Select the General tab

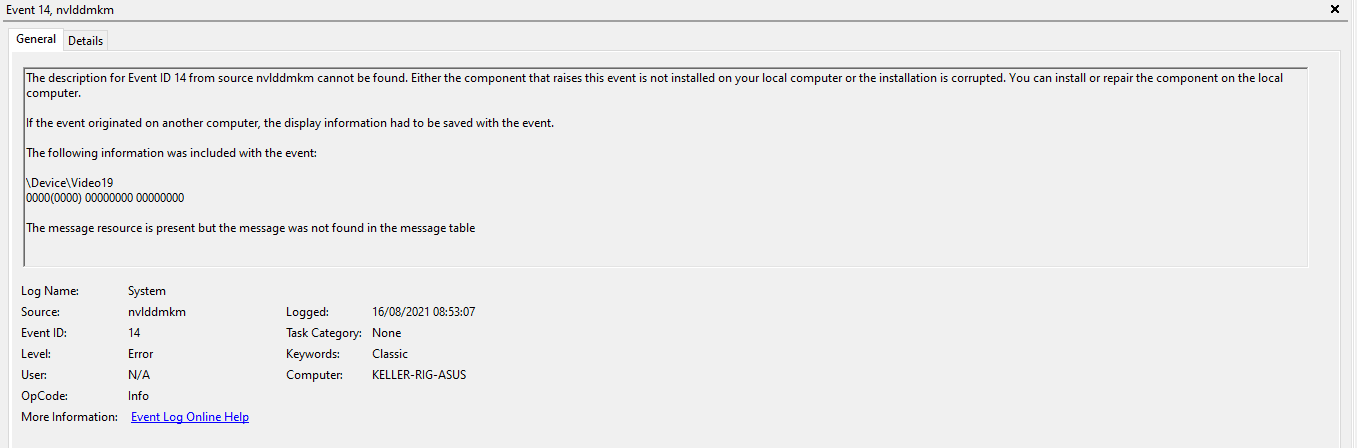(x=36, y=40)
